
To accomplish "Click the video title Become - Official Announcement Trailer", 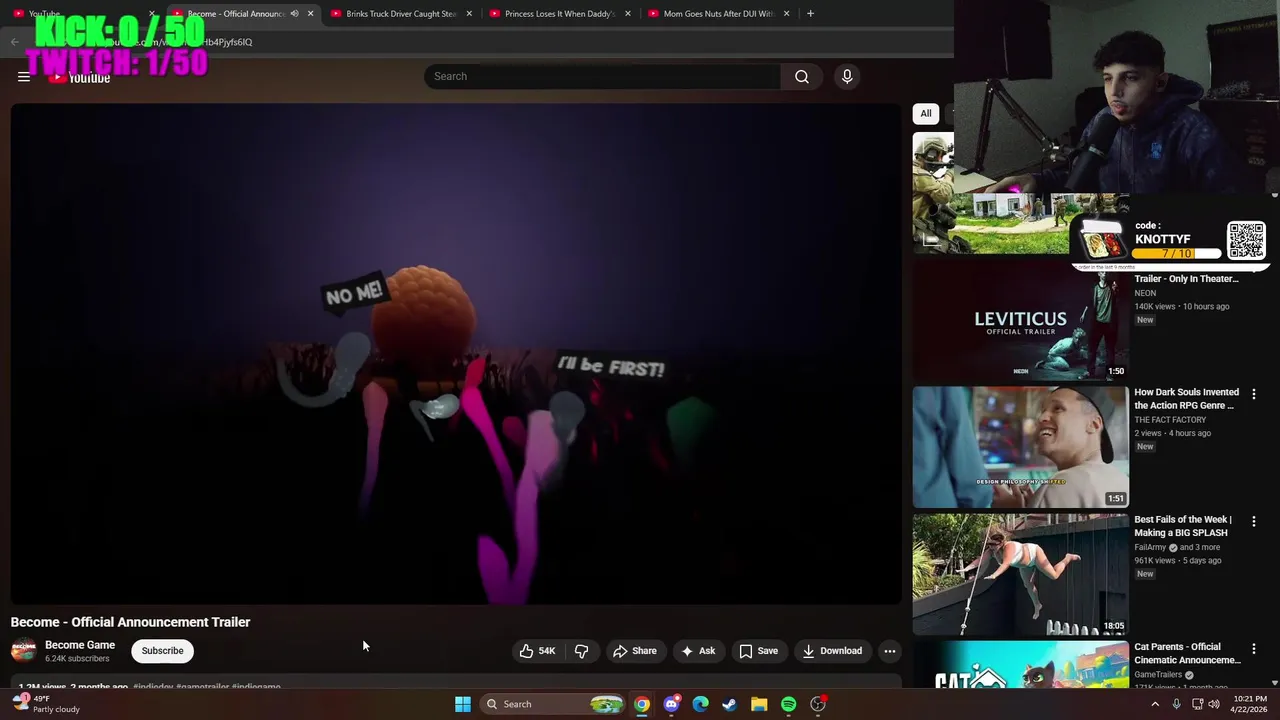I will click(130, 622).
